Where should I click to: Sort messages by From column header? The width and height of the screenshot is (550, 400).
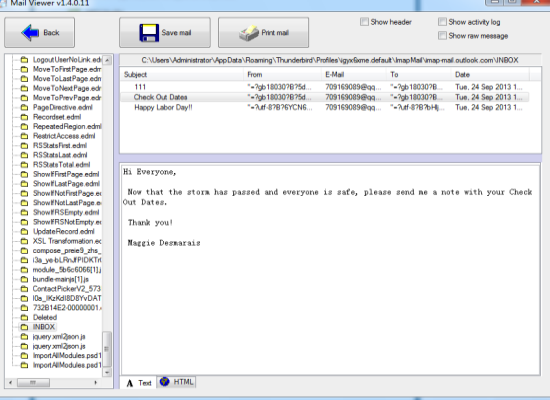(x=282, y=74)
